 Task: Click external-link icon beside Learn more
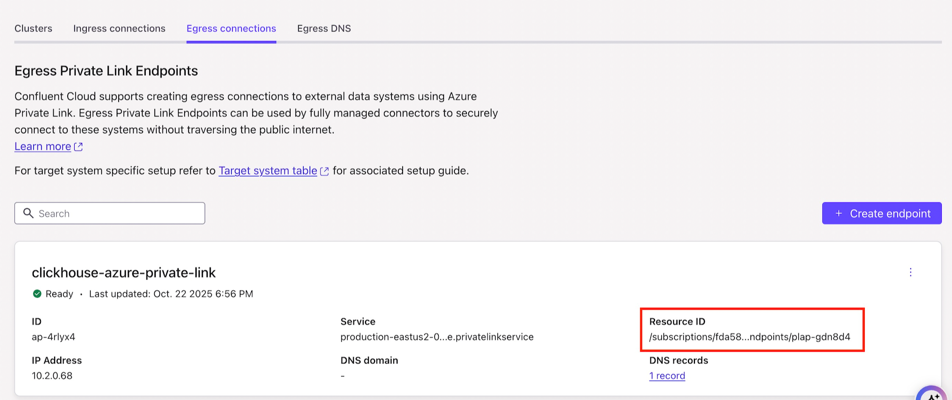[x=79, y=147]
